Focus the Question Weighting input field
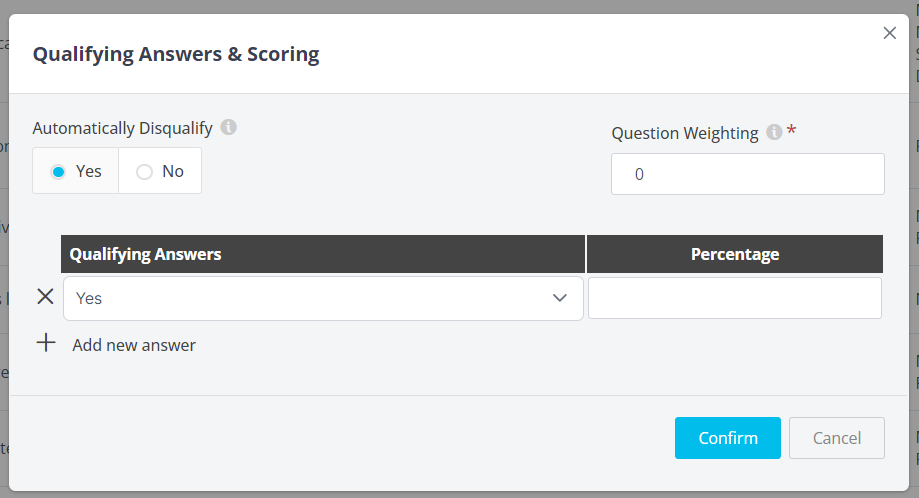The image size is (919, 498). point(747,174)
